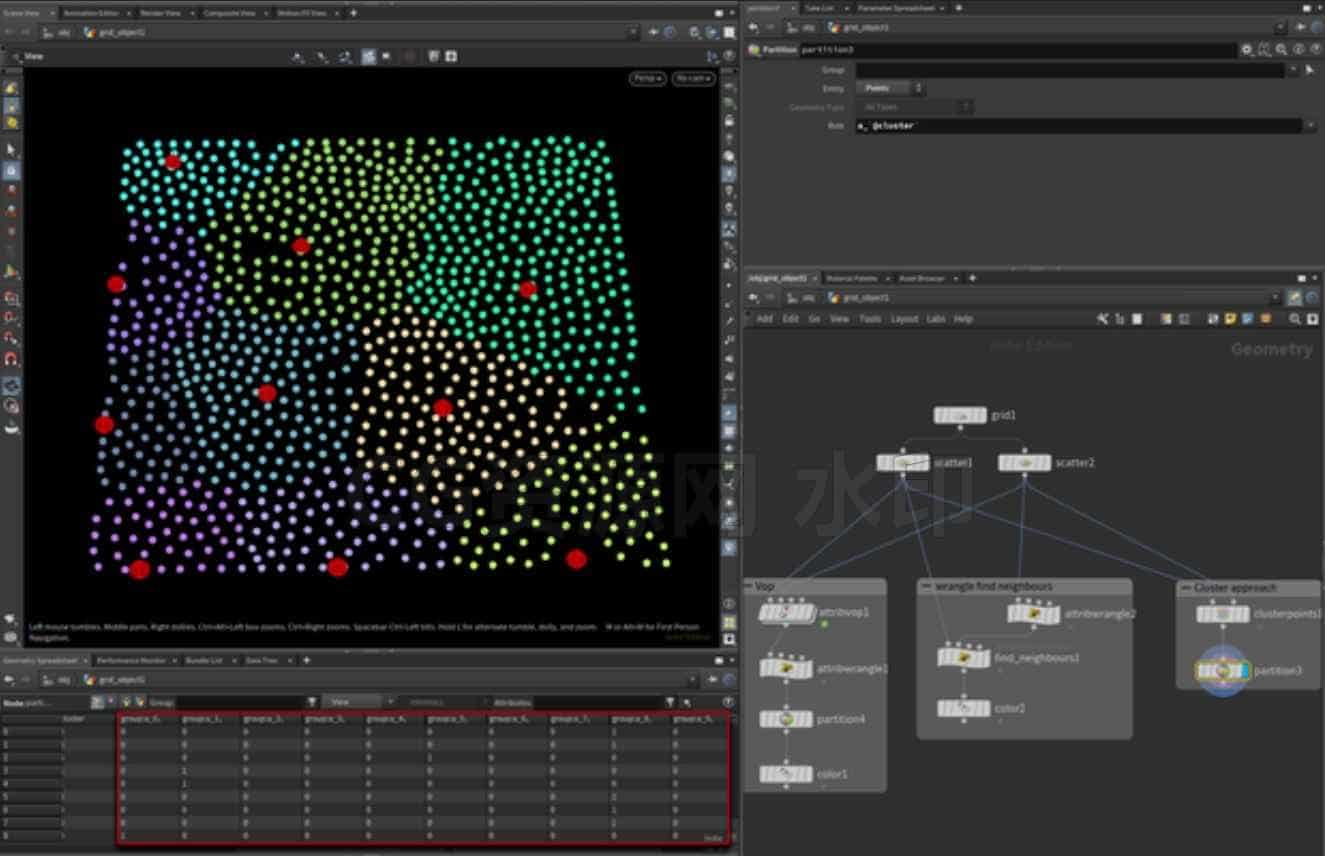The image size is (1325, 856).
Task: Open the network editor Help menu
Action: pos(963,319)
